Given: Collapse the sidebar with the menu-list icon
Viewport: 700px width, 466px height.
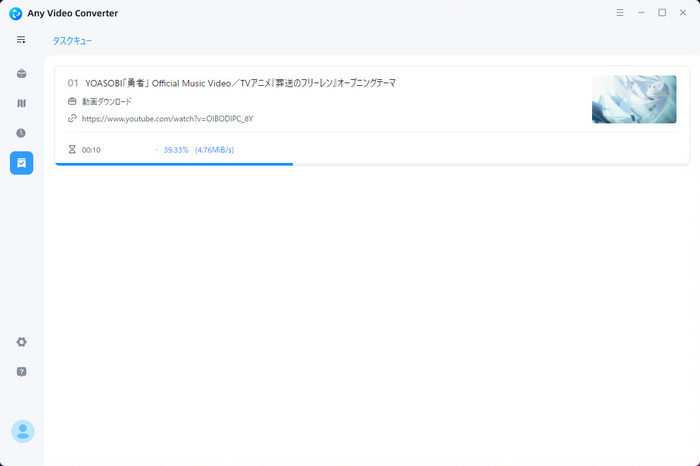Looking at the screenshot, I should tap(21, 40).
